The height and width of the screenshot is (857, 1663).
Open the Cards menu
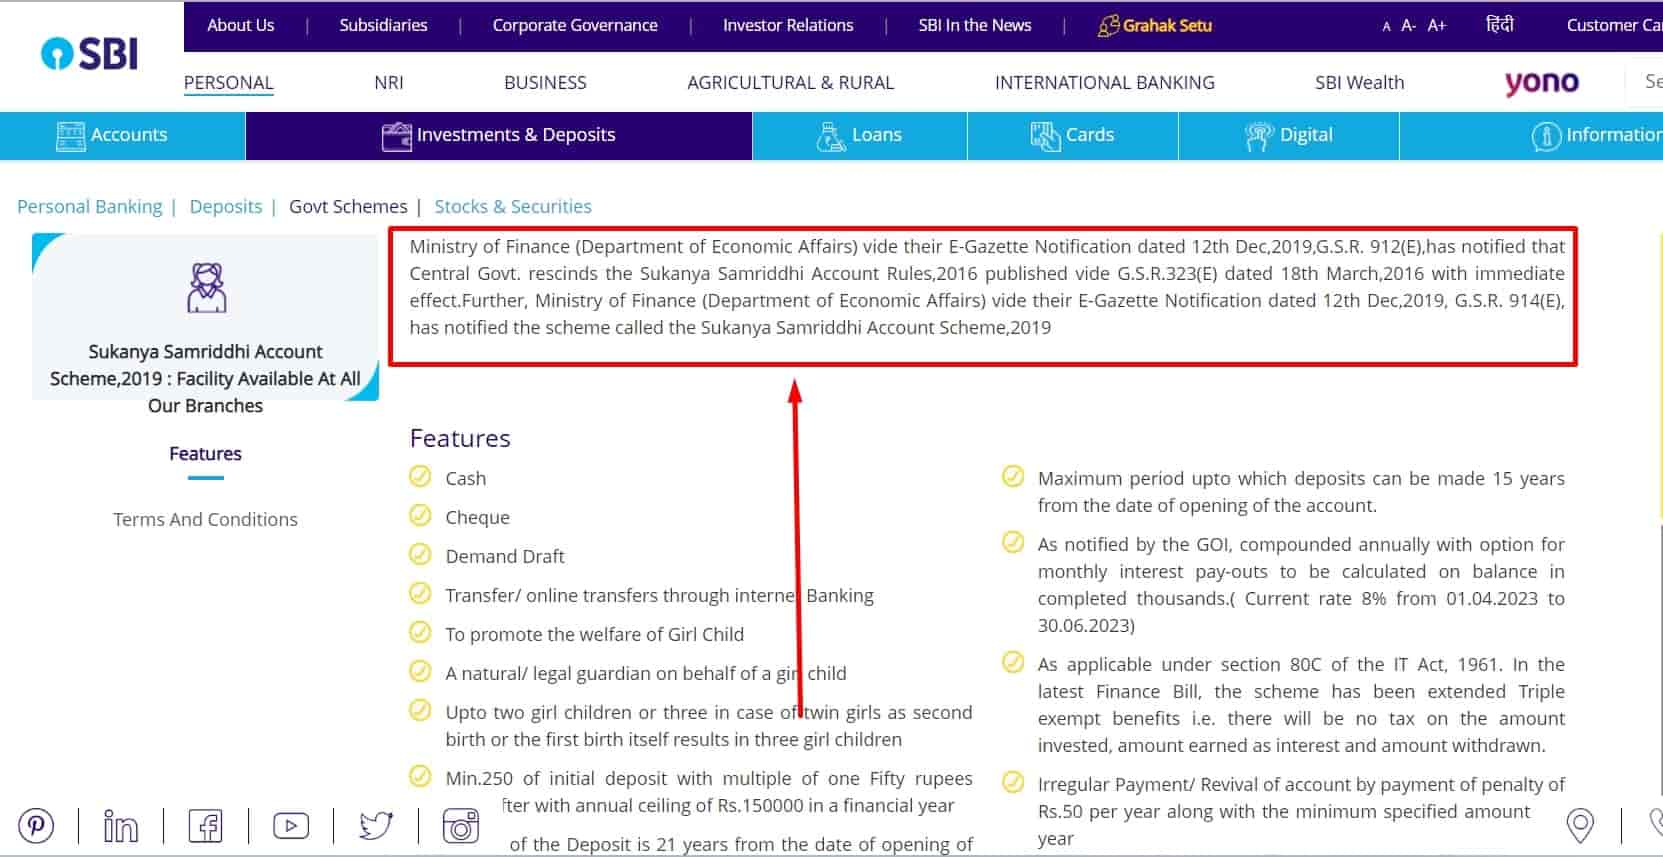coord(1073,136)
